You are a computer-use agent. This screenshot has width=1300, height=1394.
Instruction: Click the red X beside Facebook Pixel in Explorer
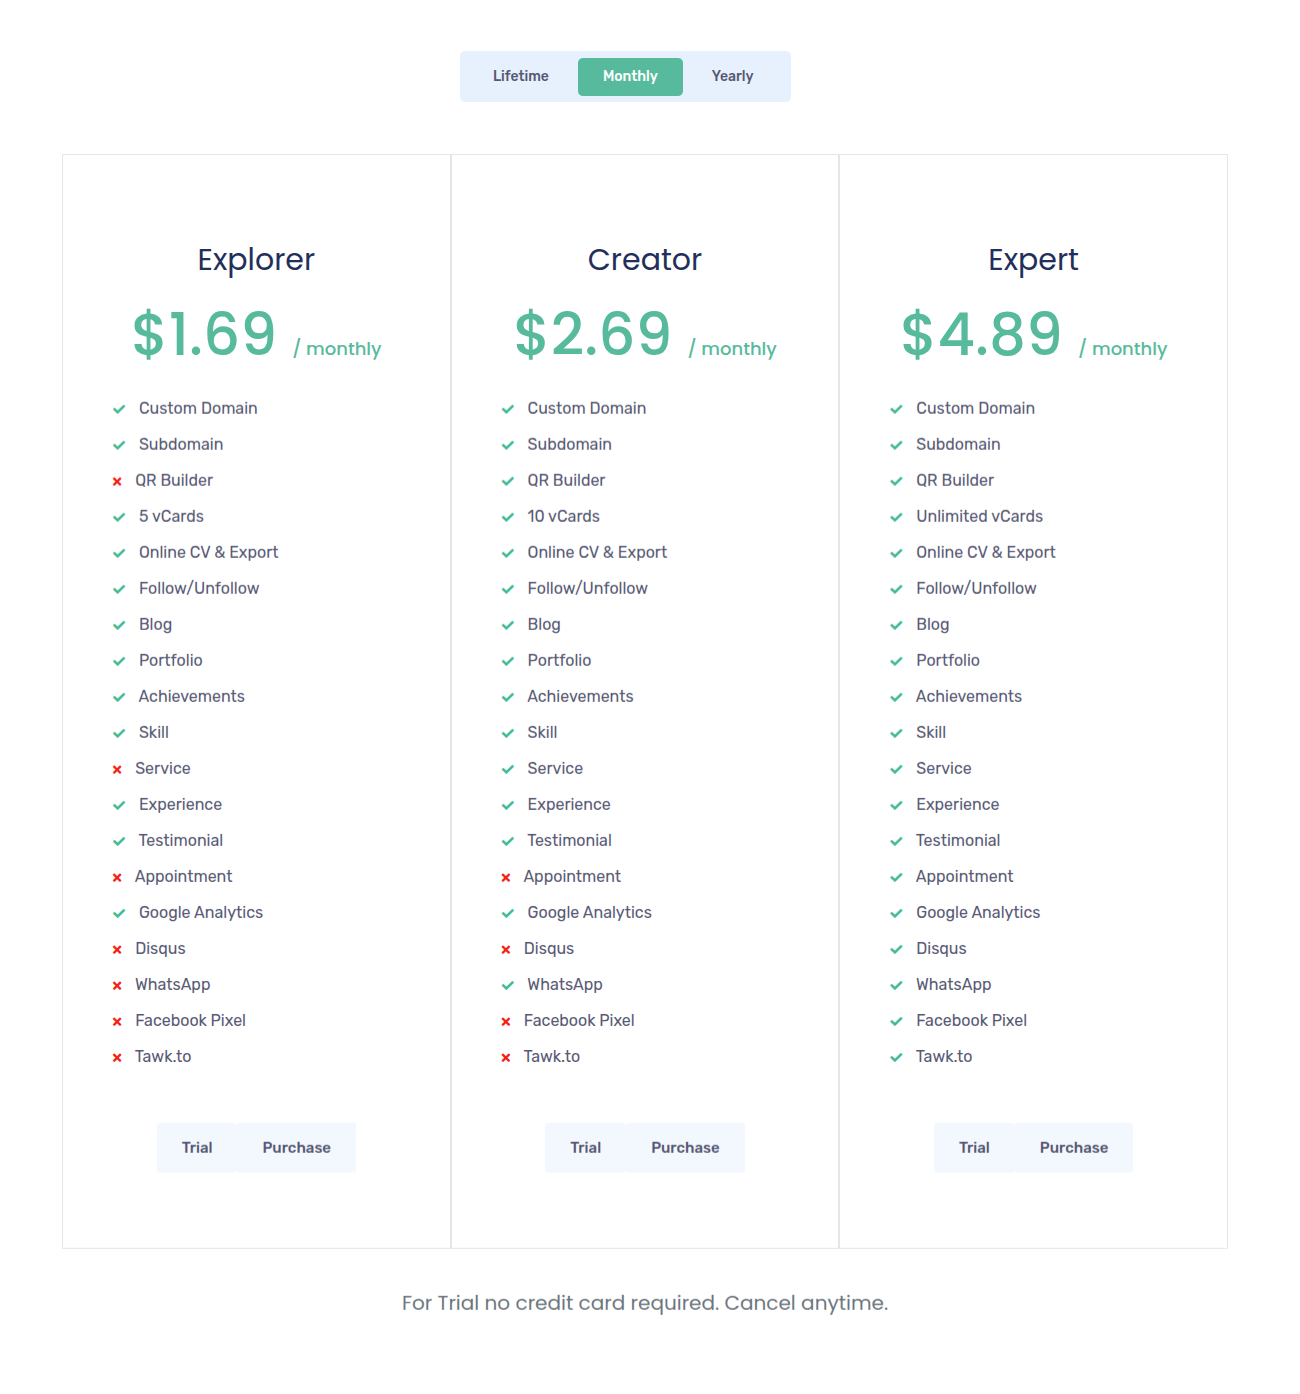[x=117, y=1021]
